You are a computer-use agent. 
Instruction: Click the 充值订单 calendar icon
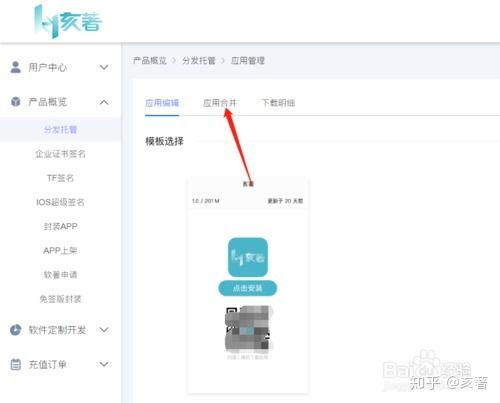pos(15,364)
